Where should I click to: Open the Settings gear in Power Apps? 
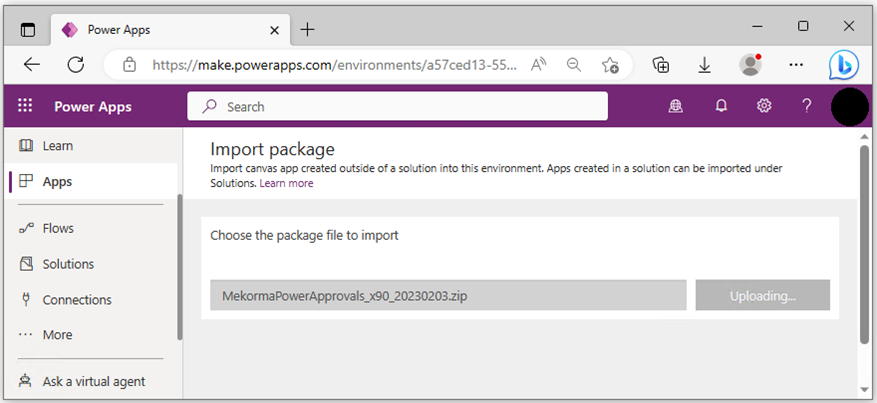[x=764, y=106]
